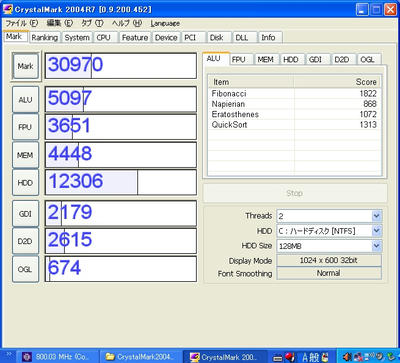This screenshot has height=363, width=400.
Task: Open the ヘルプ(H) menu
Action: click(127, 23)
